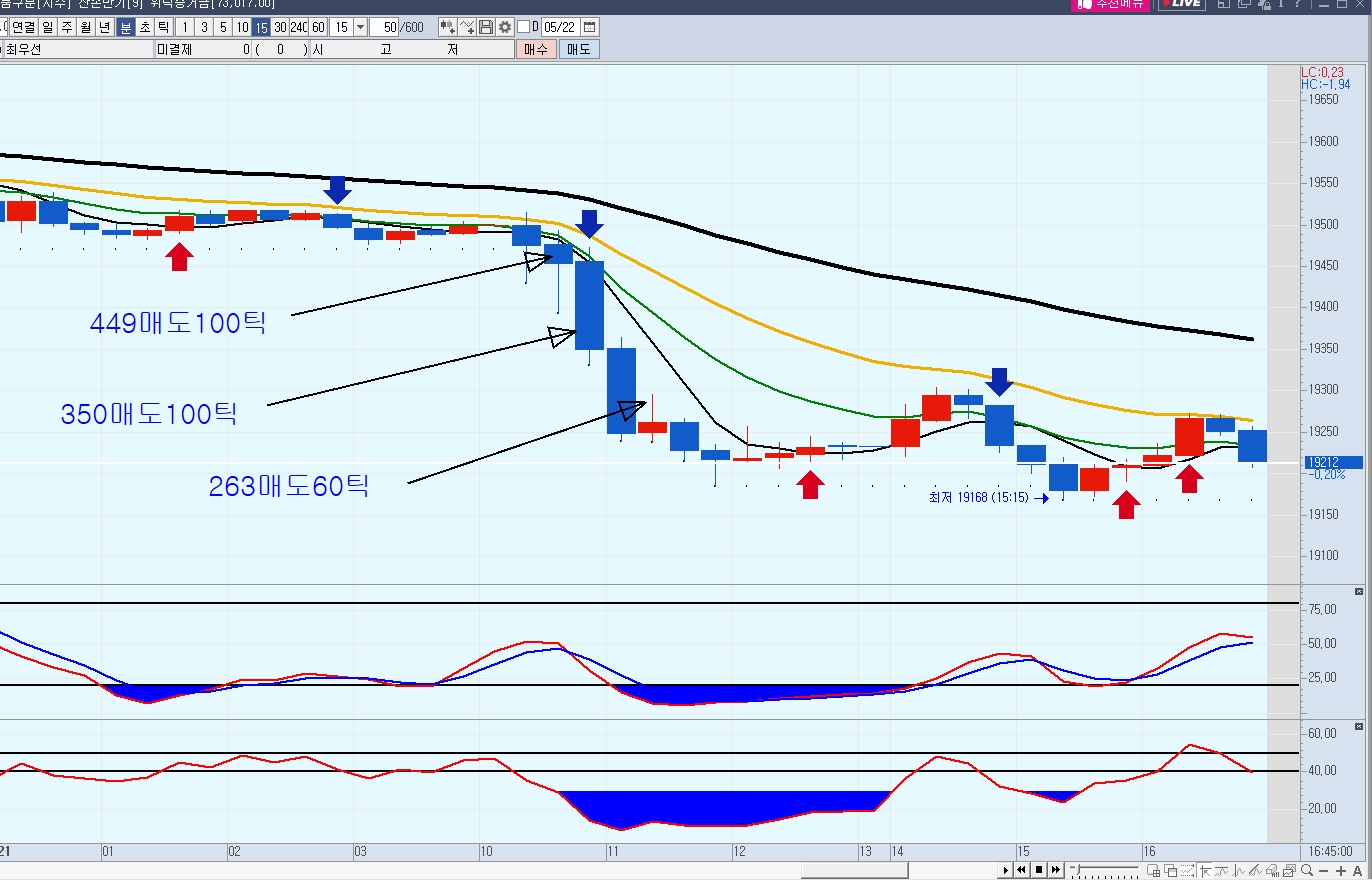Viewport: 1372px width, 880px height.
Task: Switch to 일 (daily) chart period
Action: coord(48,27)
